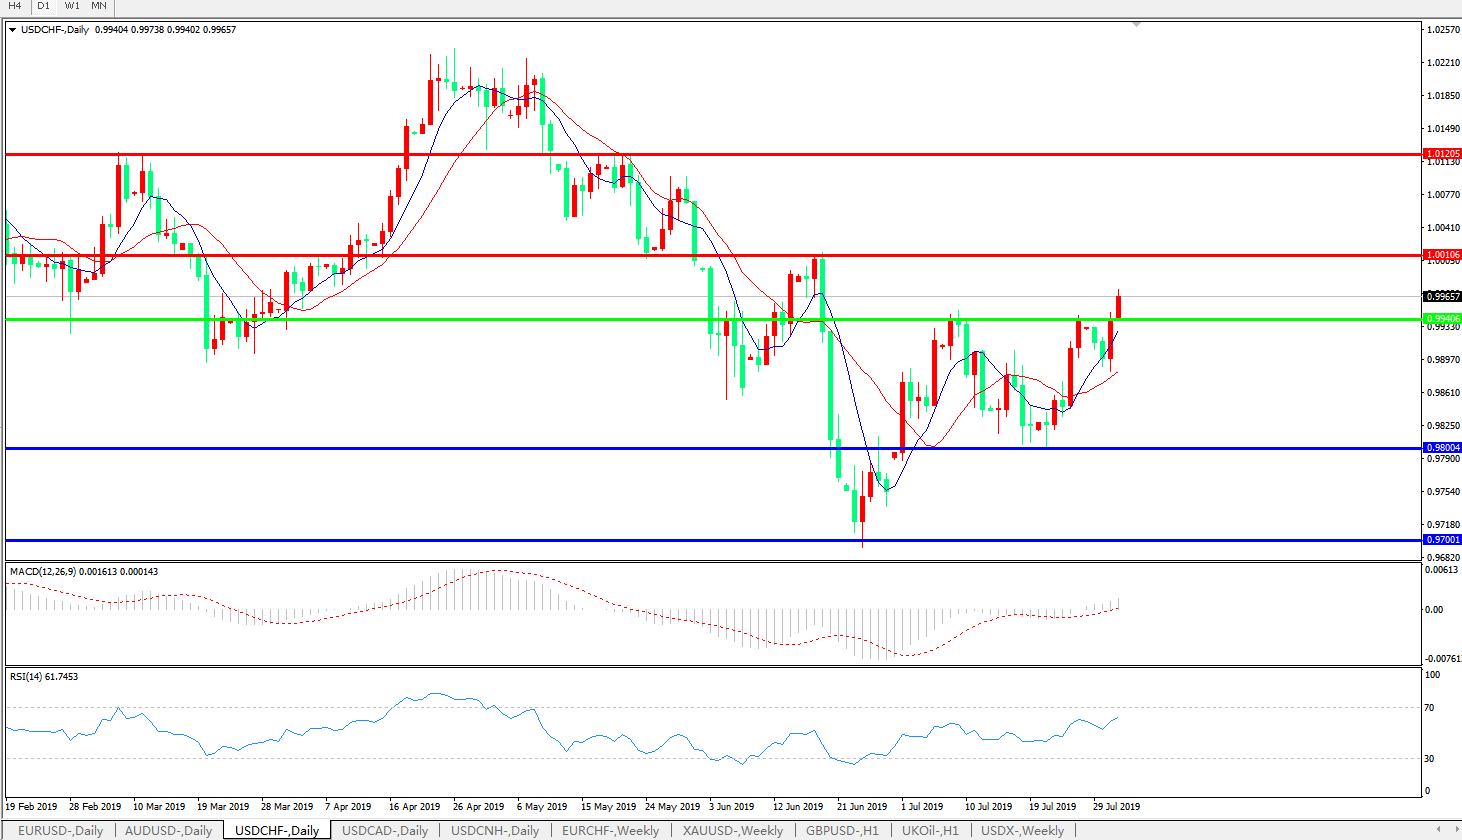This screenshot has height=840, width=1462.
Task: Open the USDCAD-,Daily chart tab
Action: (x=385, y=830)
